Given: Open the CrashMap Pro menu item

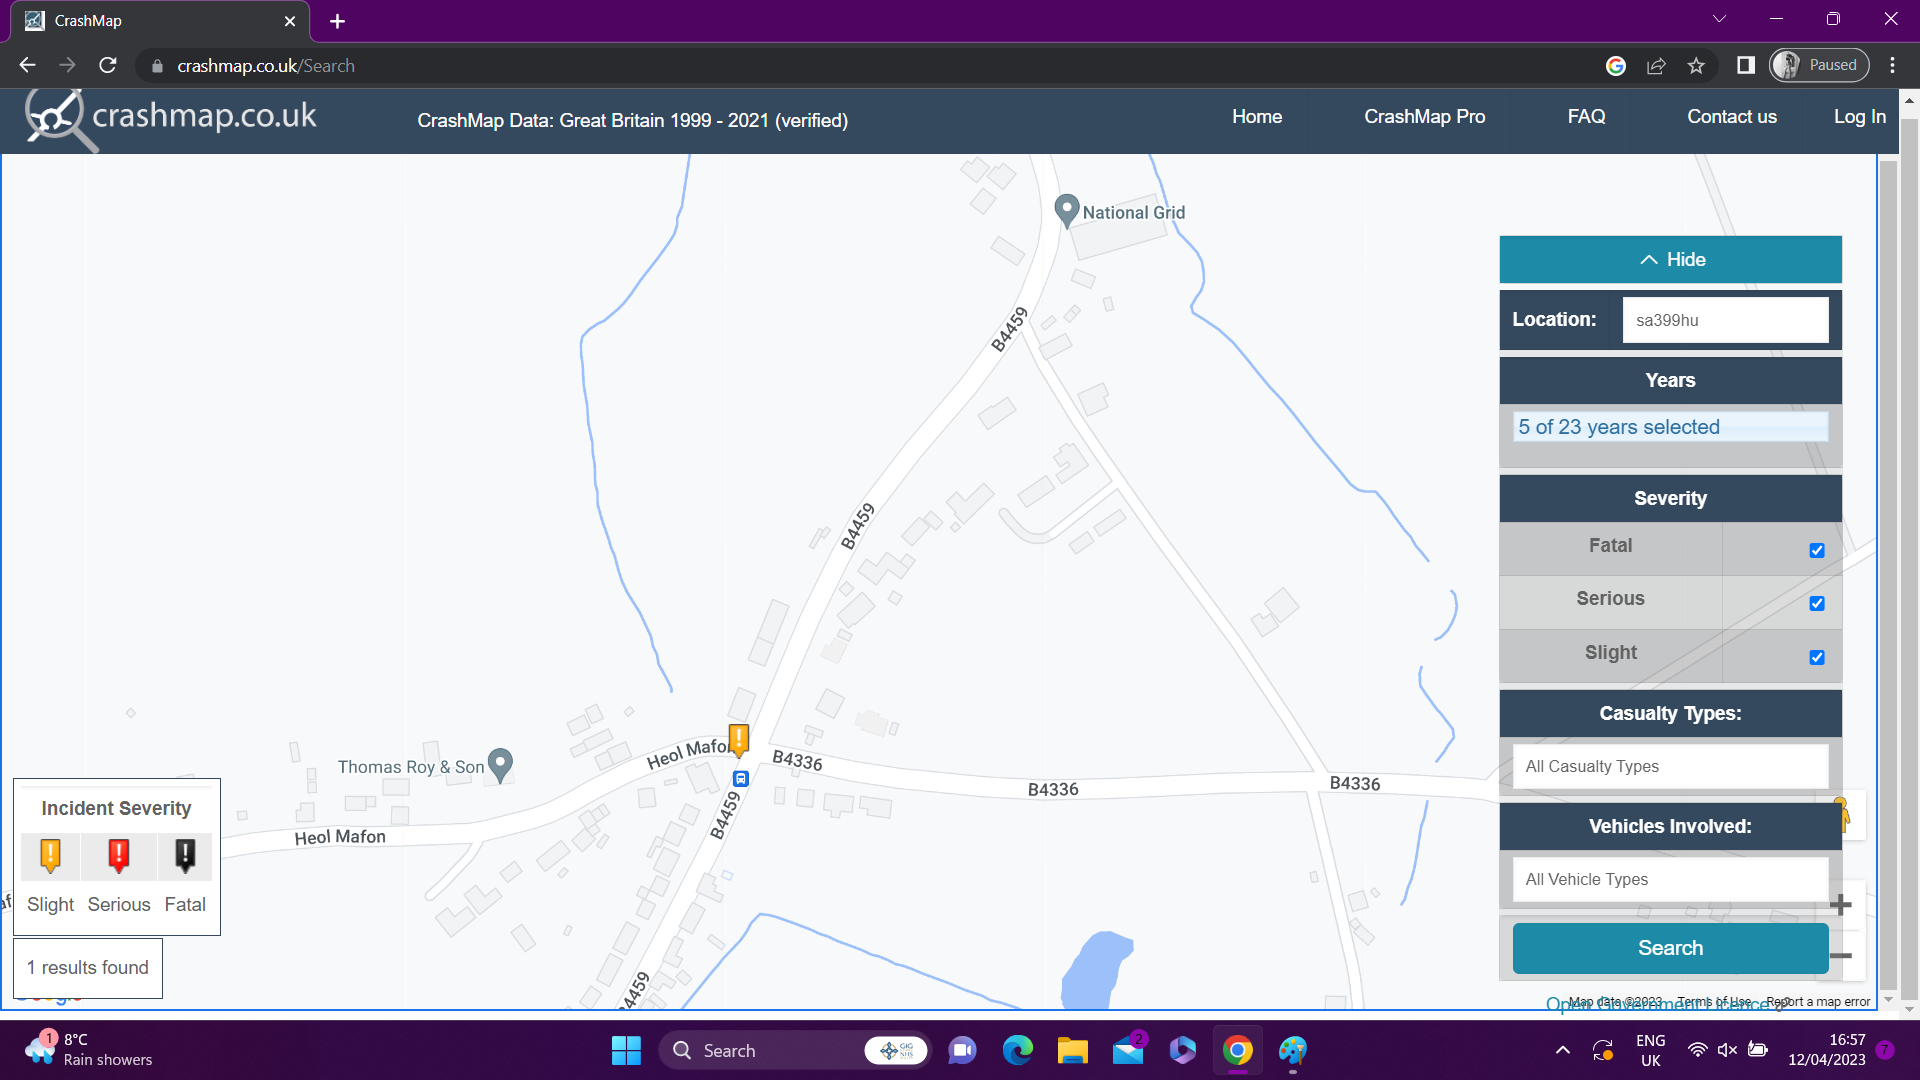Looking at the screenshot, I should (1424, 117).
